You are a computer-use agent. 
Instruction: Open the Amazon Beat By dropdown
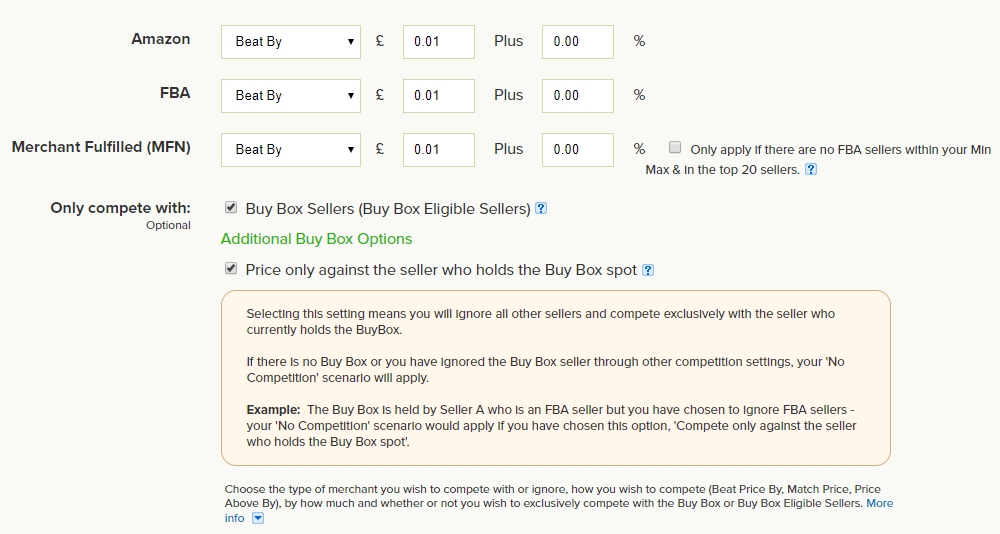point(290,42)
